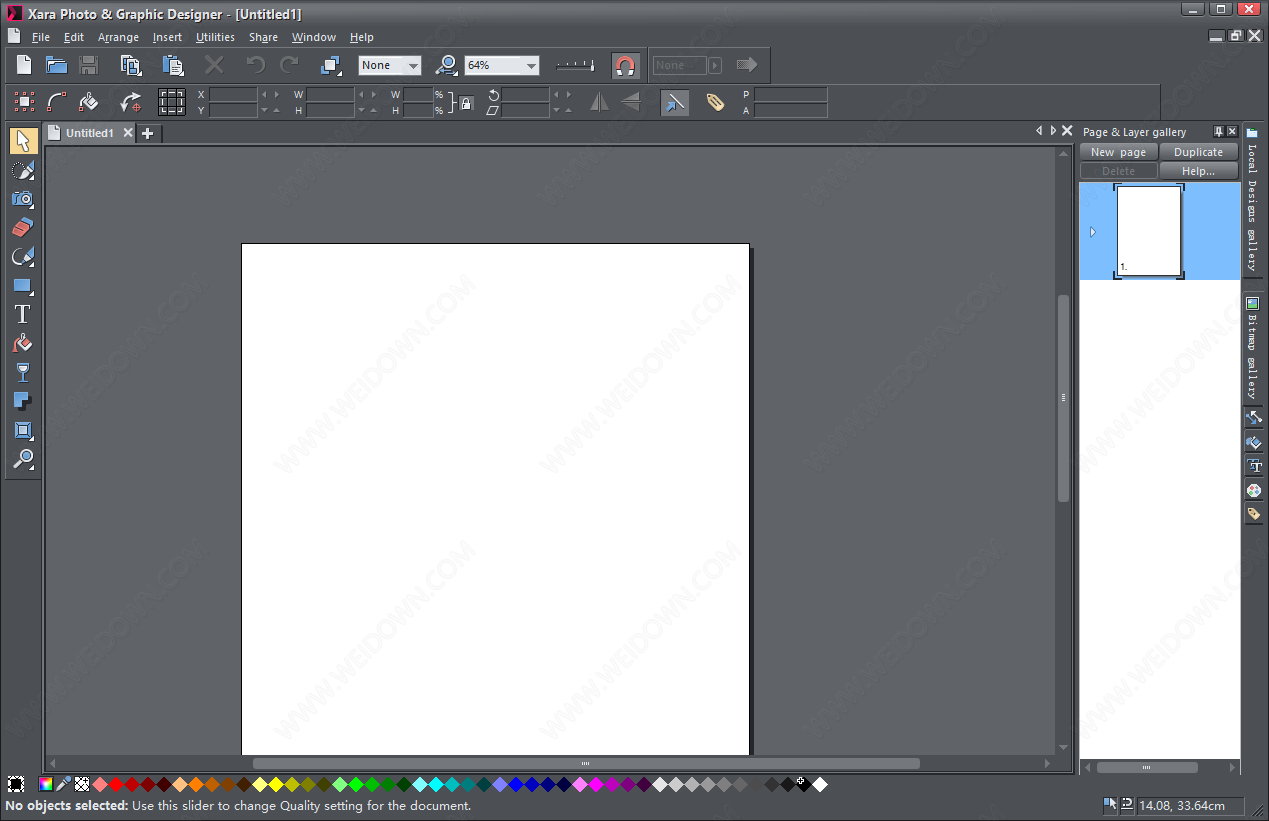This screenshot has height=821, width=1269.
Task: Set no color with crosshatch swatch
Action: tap(82, 785)
